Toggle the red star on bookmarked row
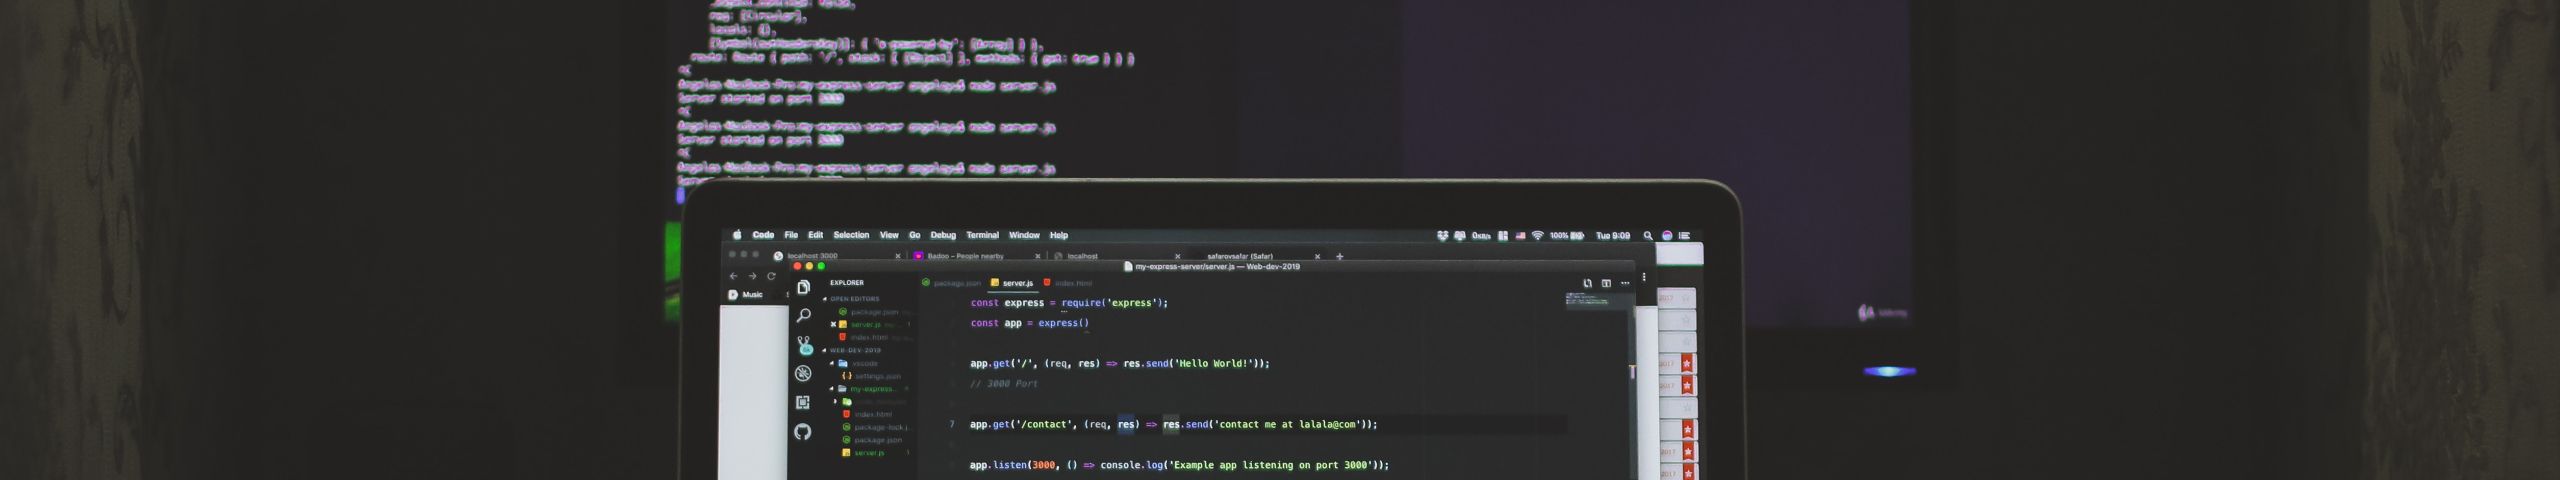Screen dimensions: 2560x480 click(x=1687, y=363)
